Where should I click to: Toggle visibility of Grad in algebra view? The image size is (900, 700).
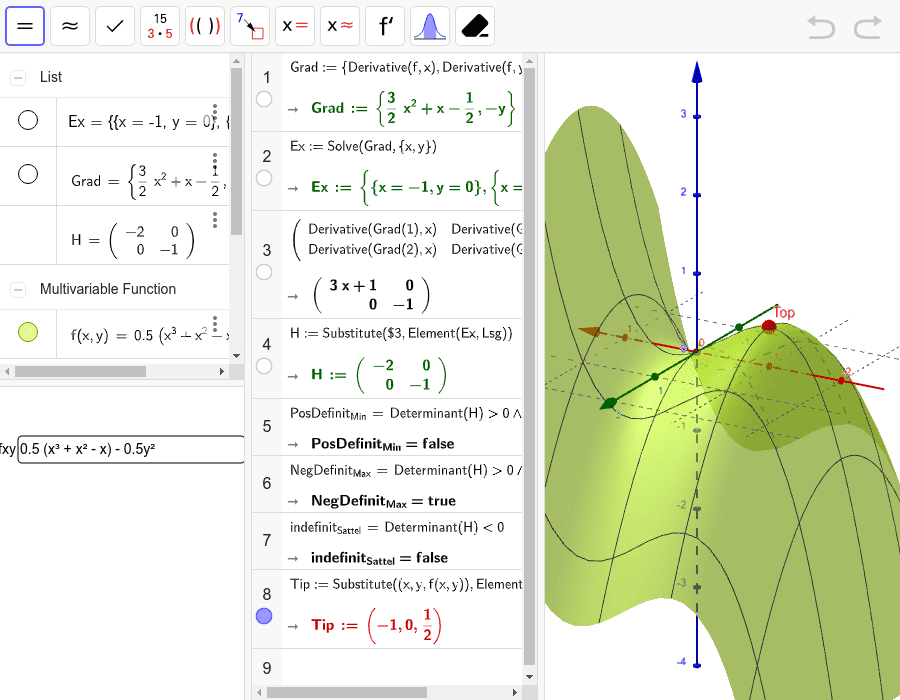click(28, 174)
